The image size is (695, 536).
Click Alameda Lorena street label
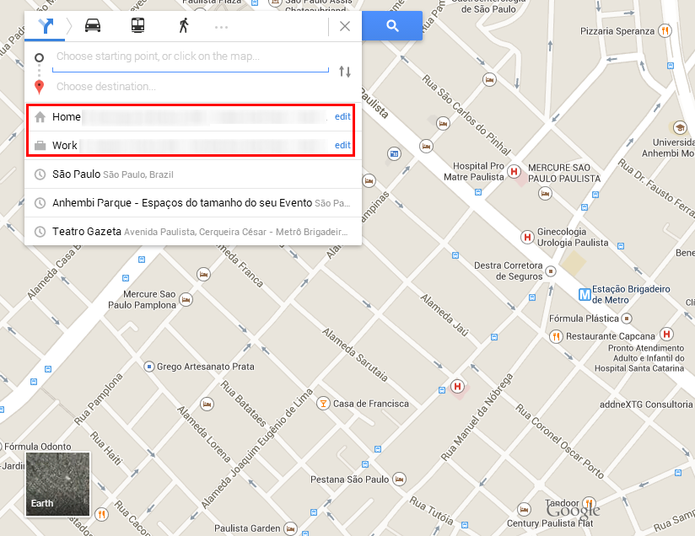tap(204, 434)
